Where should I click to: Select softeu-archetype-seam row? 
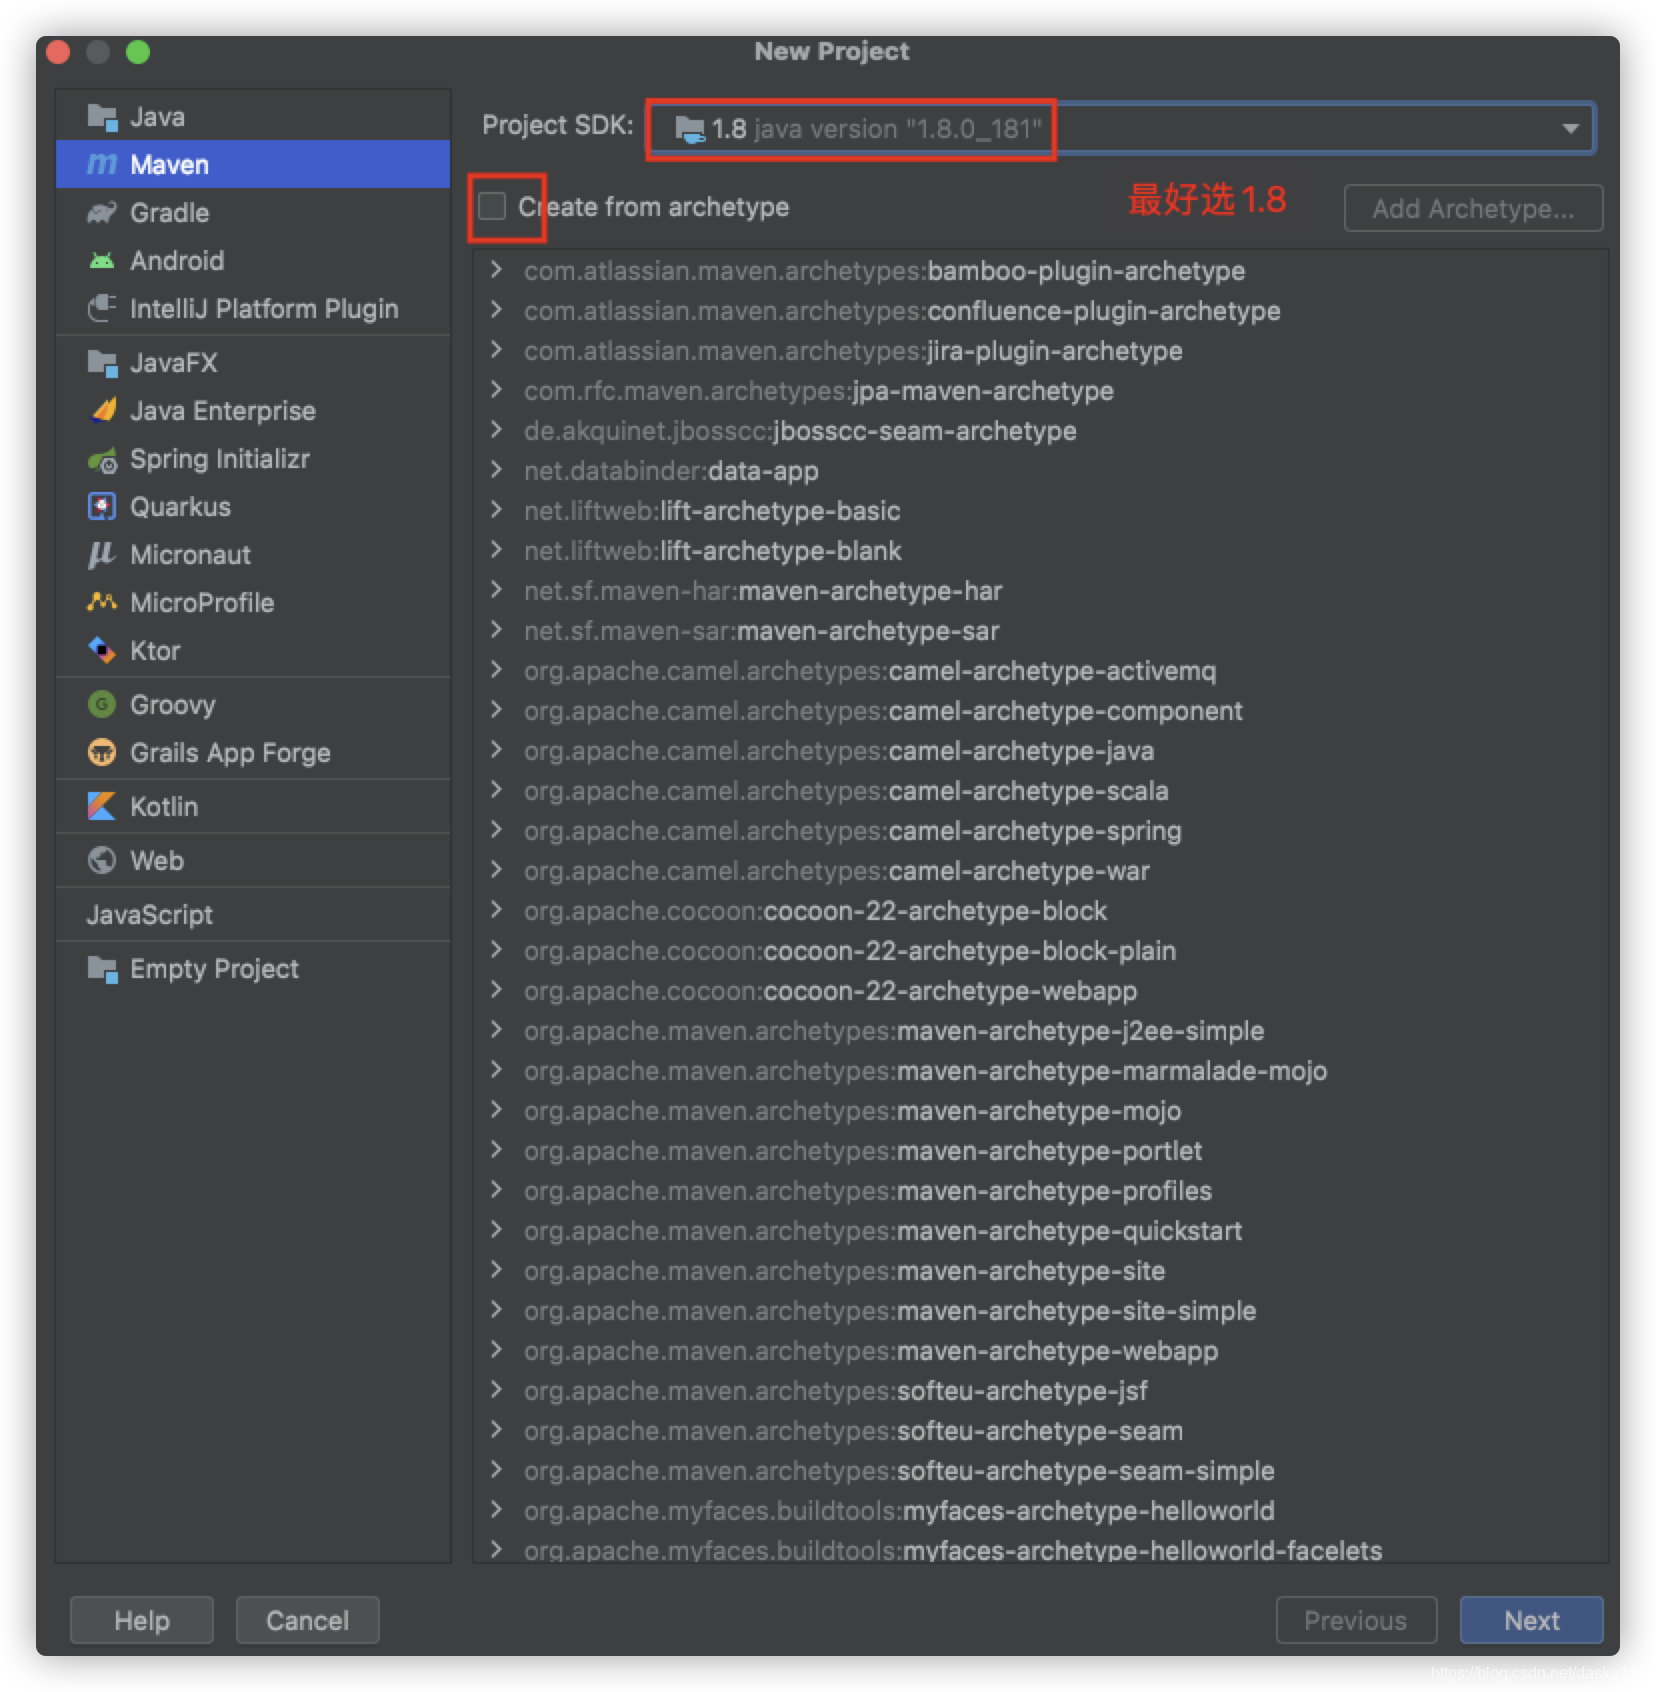(x=1040, y=1431)
